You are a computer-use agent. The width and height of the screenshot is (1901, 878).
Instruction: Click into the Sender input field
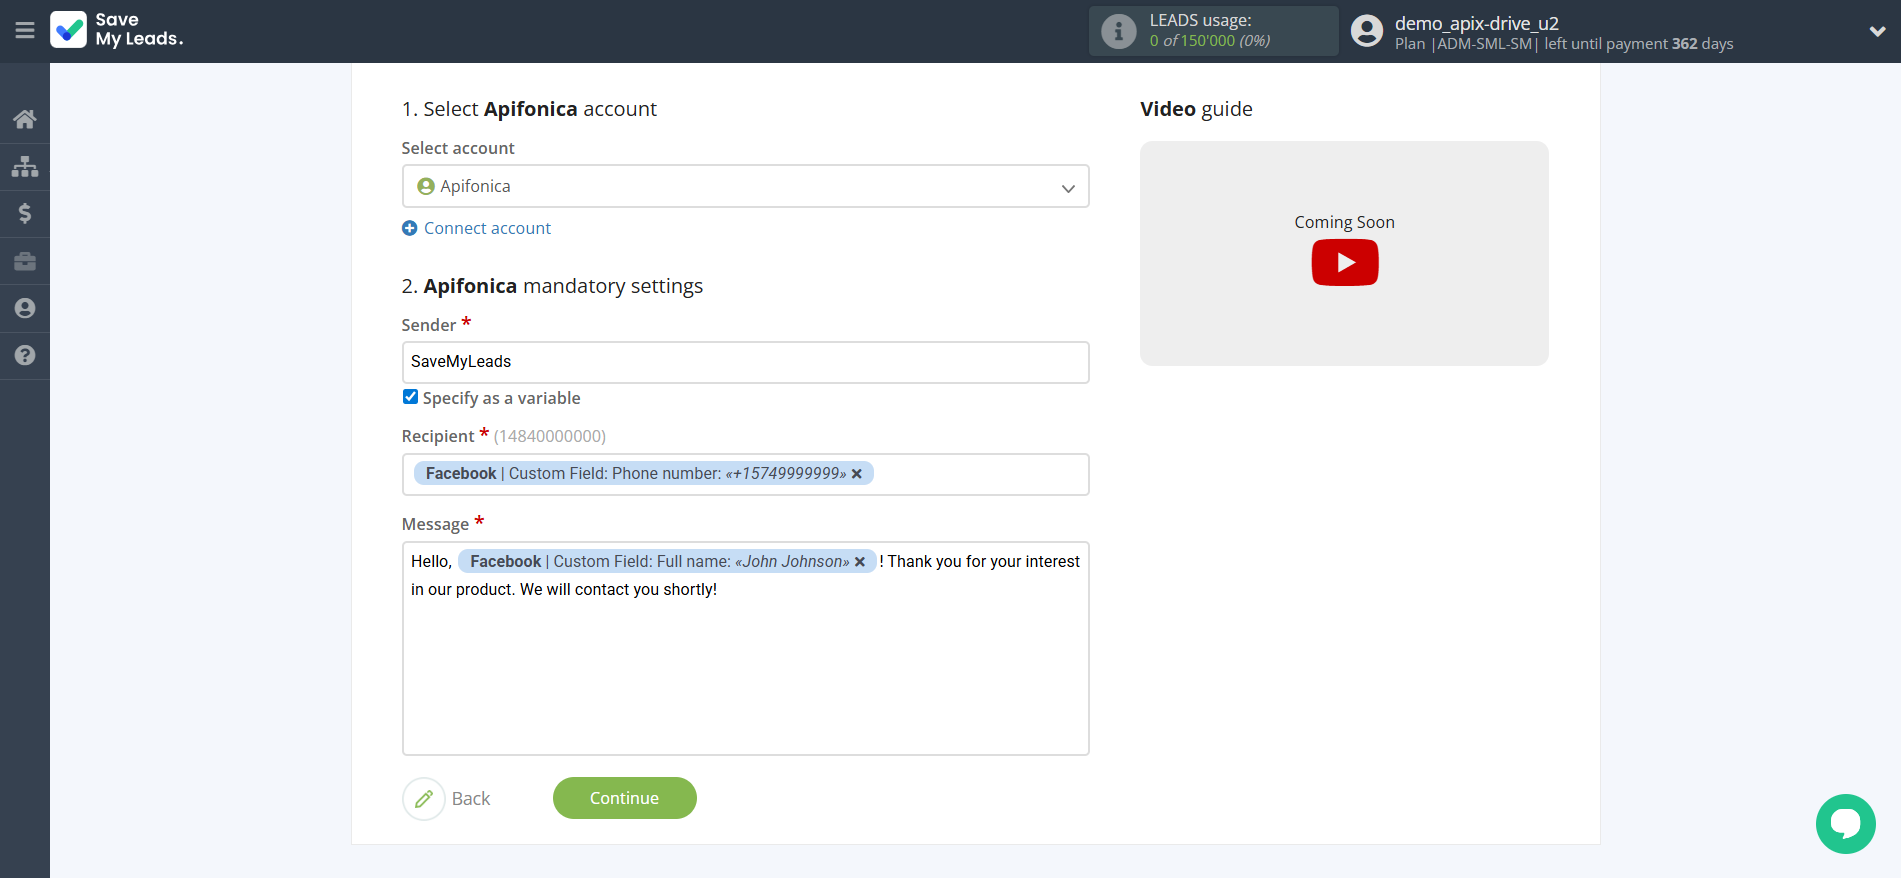(x=745, y=362)
